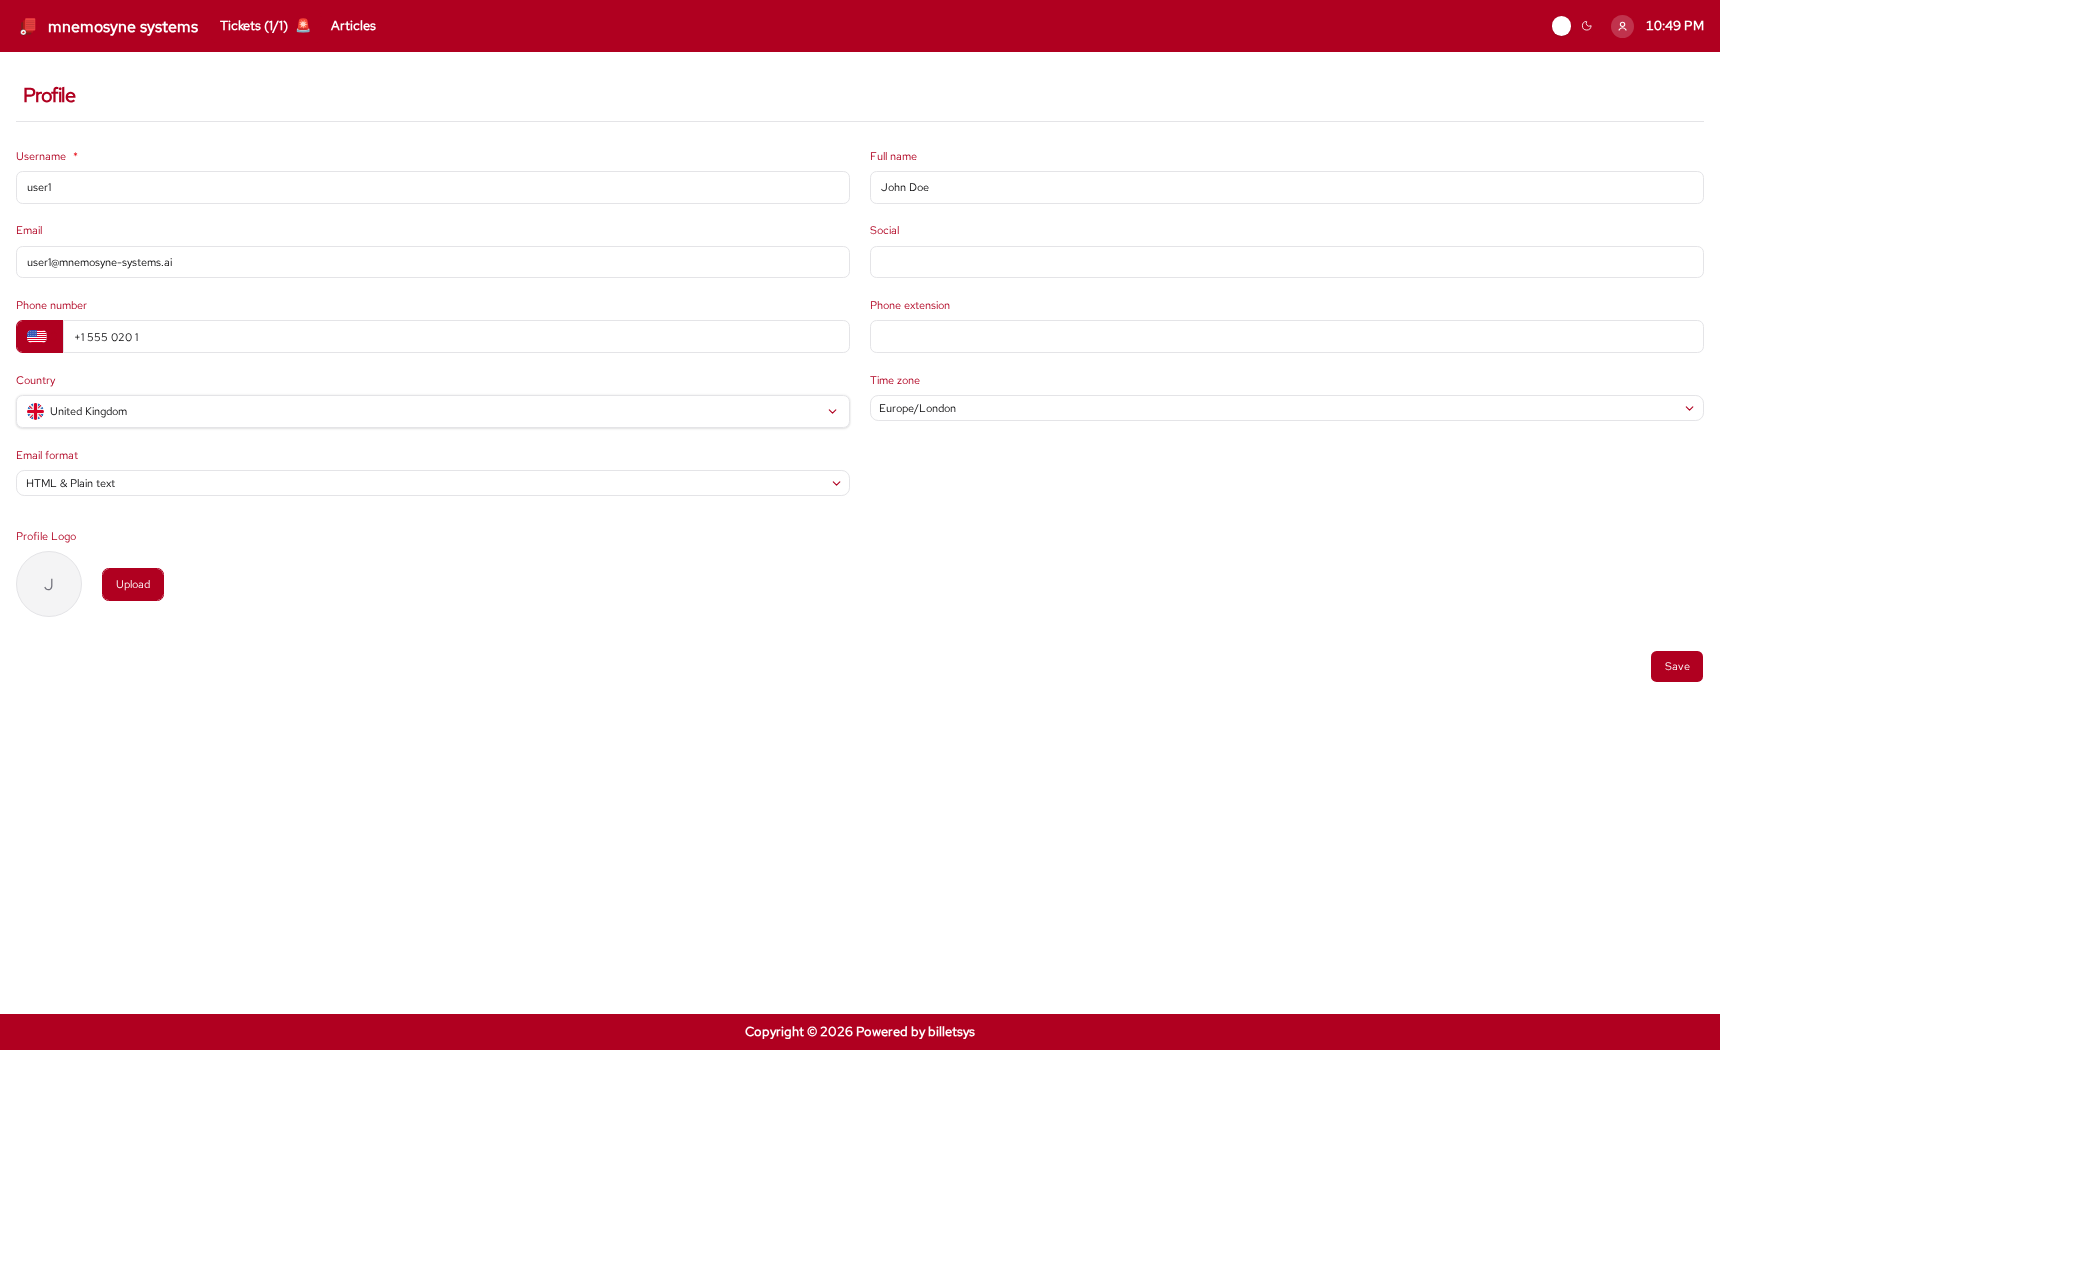Toggle the light/dark theme switch
2098x1280 pixels.
click(1561, 26)
